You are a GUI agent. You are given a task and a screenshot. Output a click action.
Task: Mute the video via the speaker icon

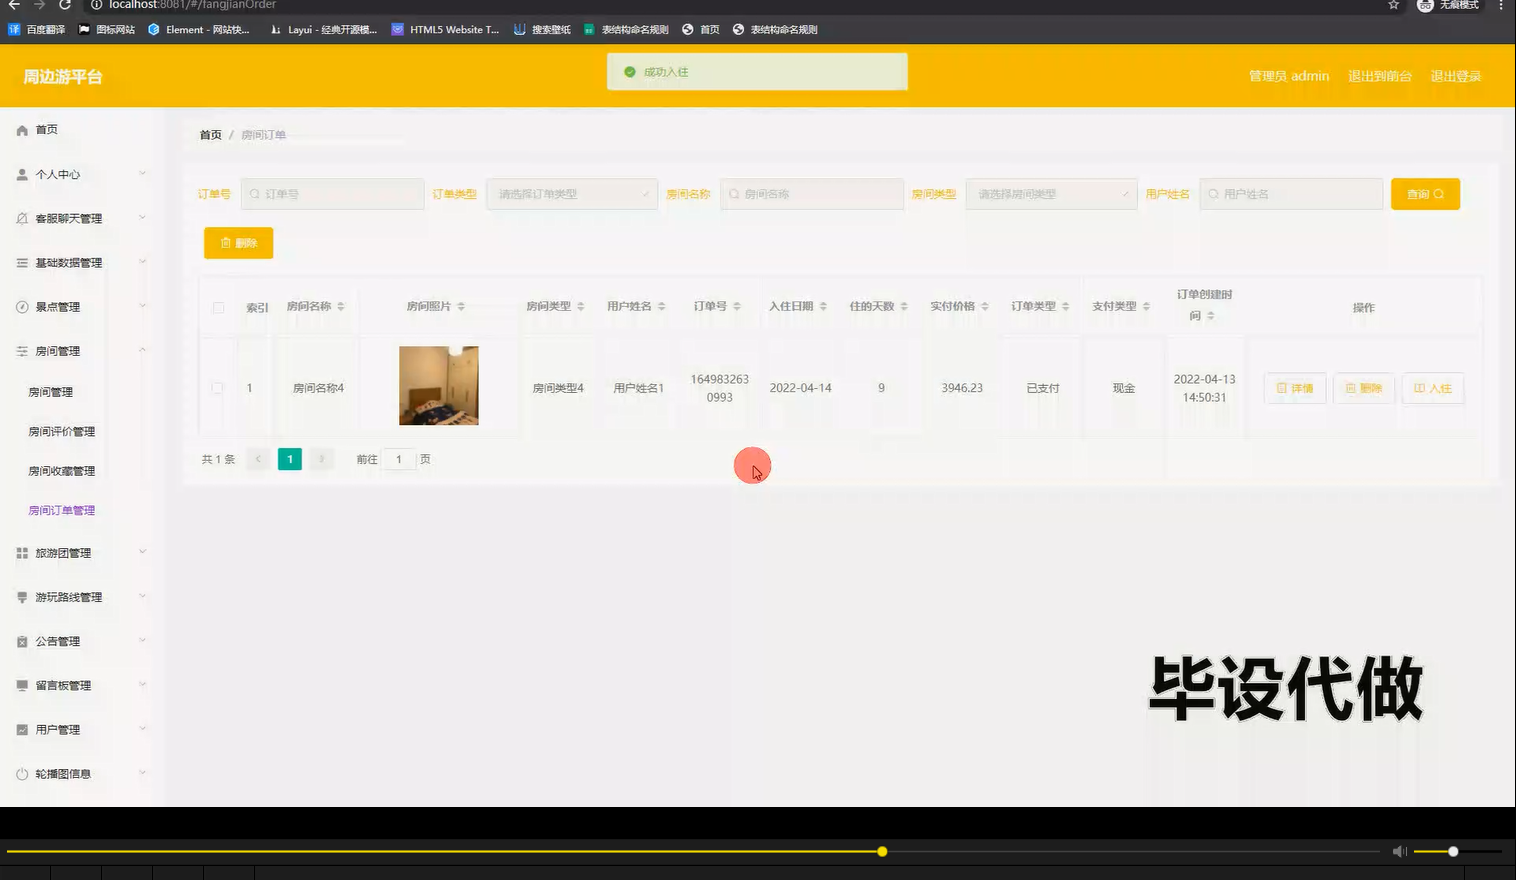1399,851
